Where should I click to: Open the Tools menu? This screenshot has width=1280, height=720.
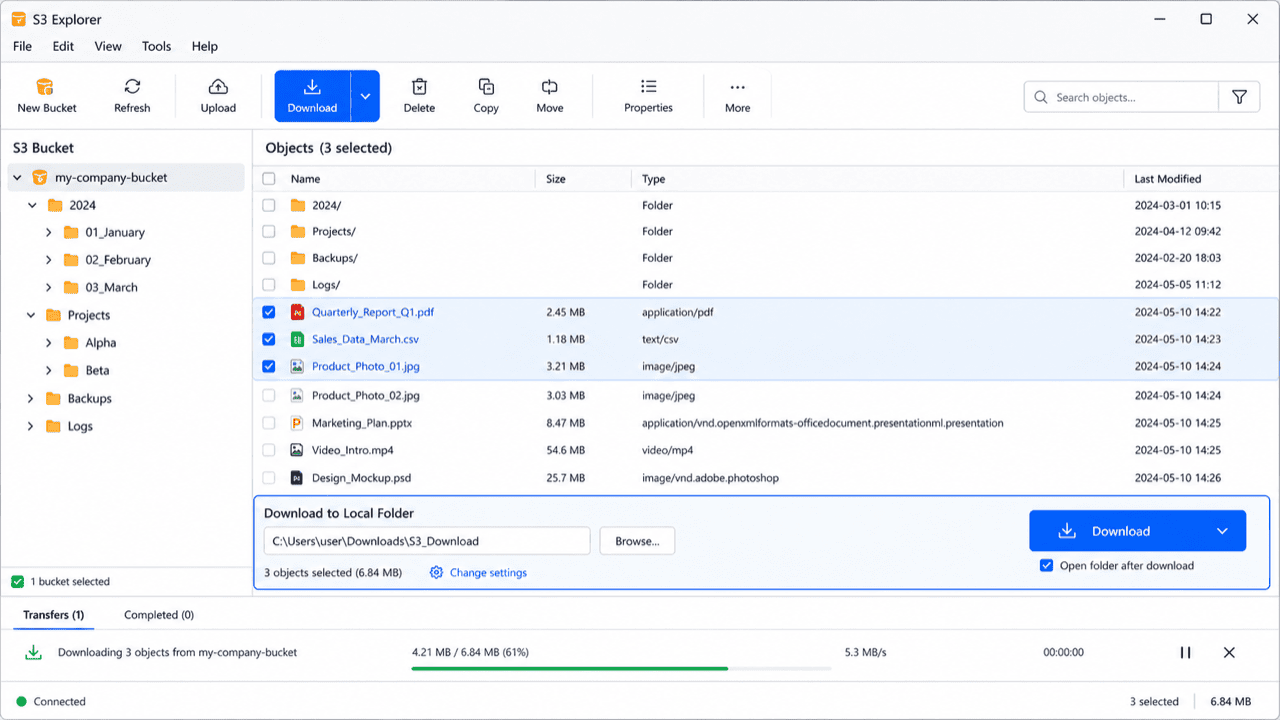[156, 46]
